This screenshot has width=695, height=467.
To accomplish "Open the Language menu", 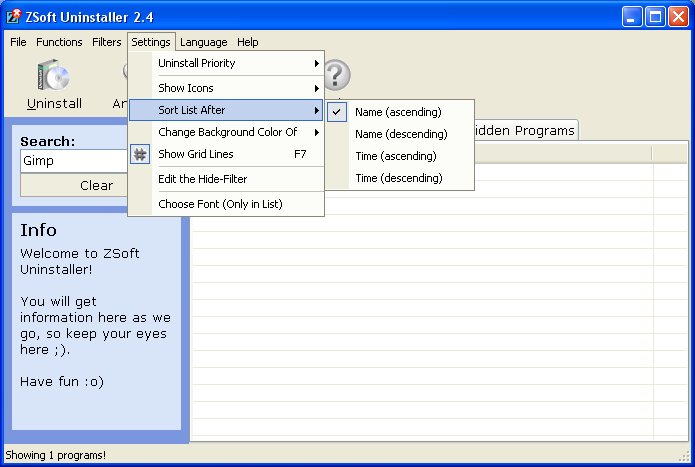I will click(203, 42).
